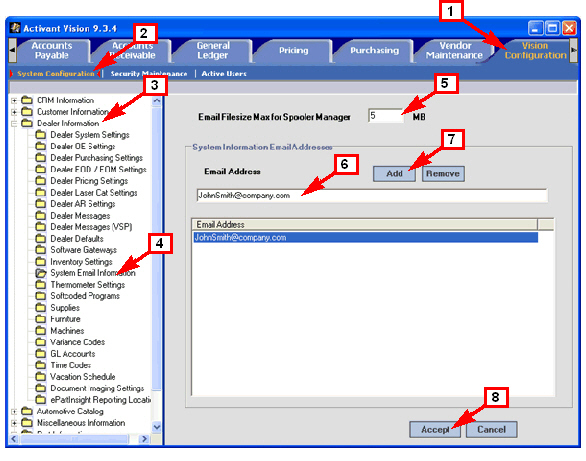Open the Pricing tab
586x461 pixels.
pyautogui.click(x=293, y=50)
